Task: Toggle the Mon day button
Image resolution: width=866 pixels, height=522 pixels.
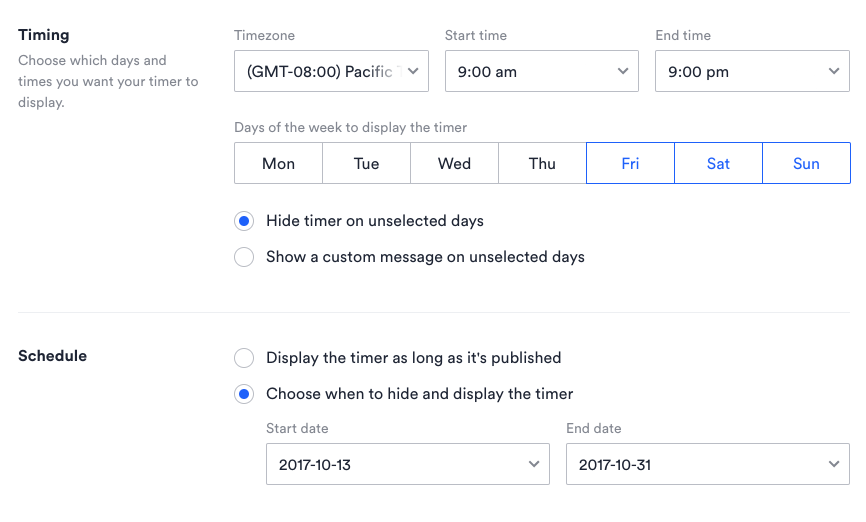Action: click(x=278, y=163)
